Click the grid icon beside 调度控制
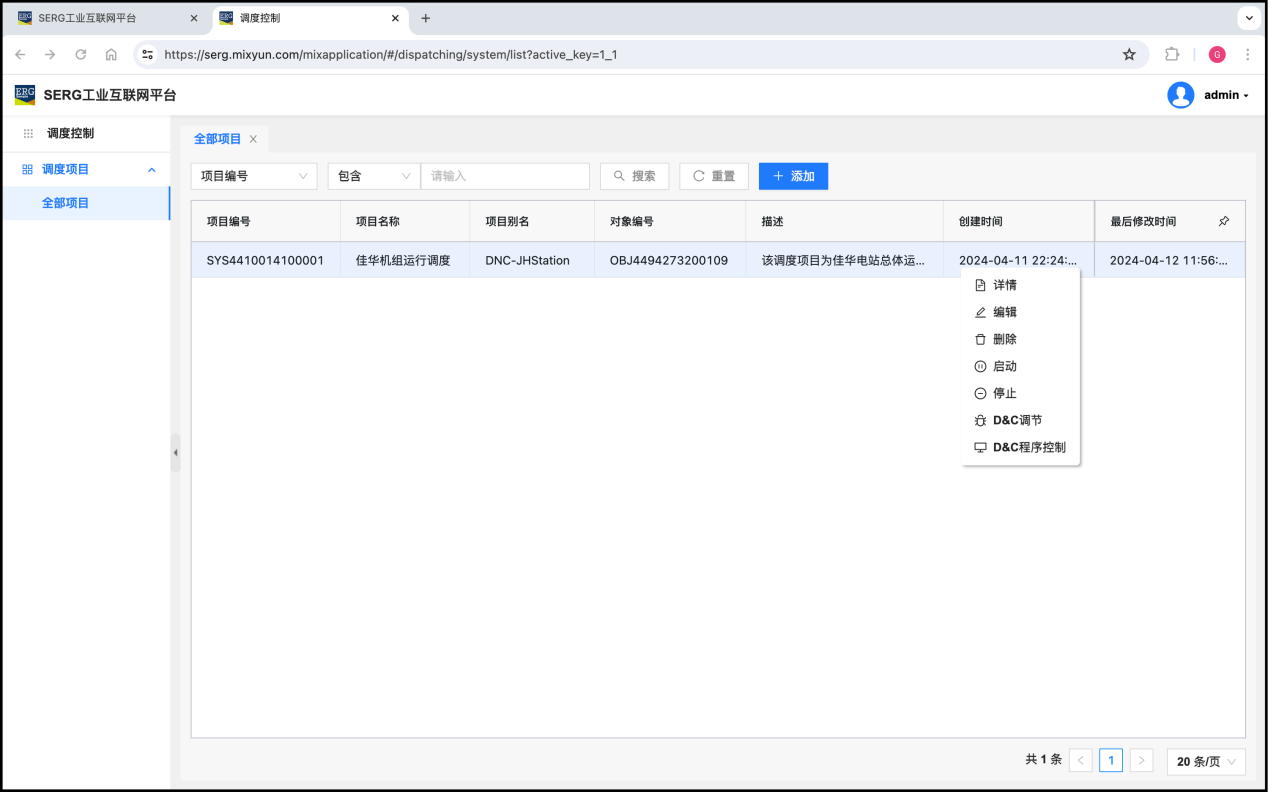The width and height of the screenshot is (1268, 792). tap(28, 133)
